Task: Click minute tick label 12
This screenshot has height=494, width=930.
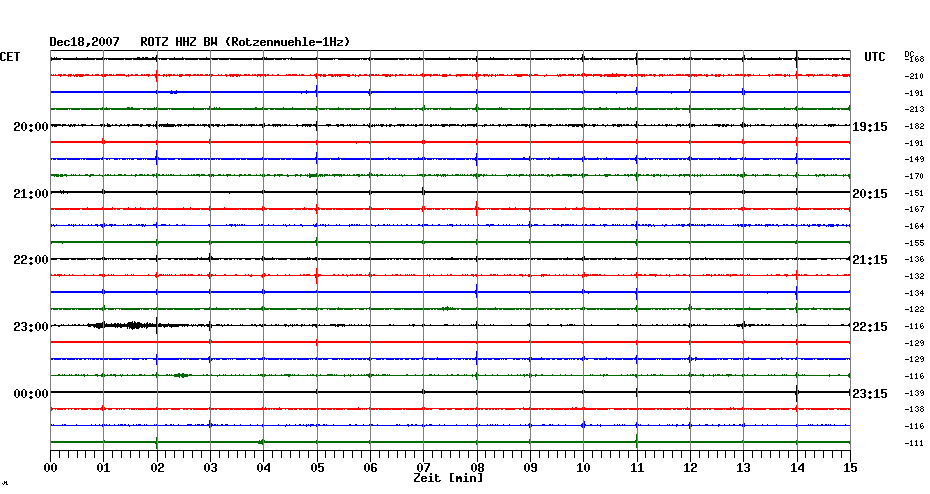Action: point(690,468)
